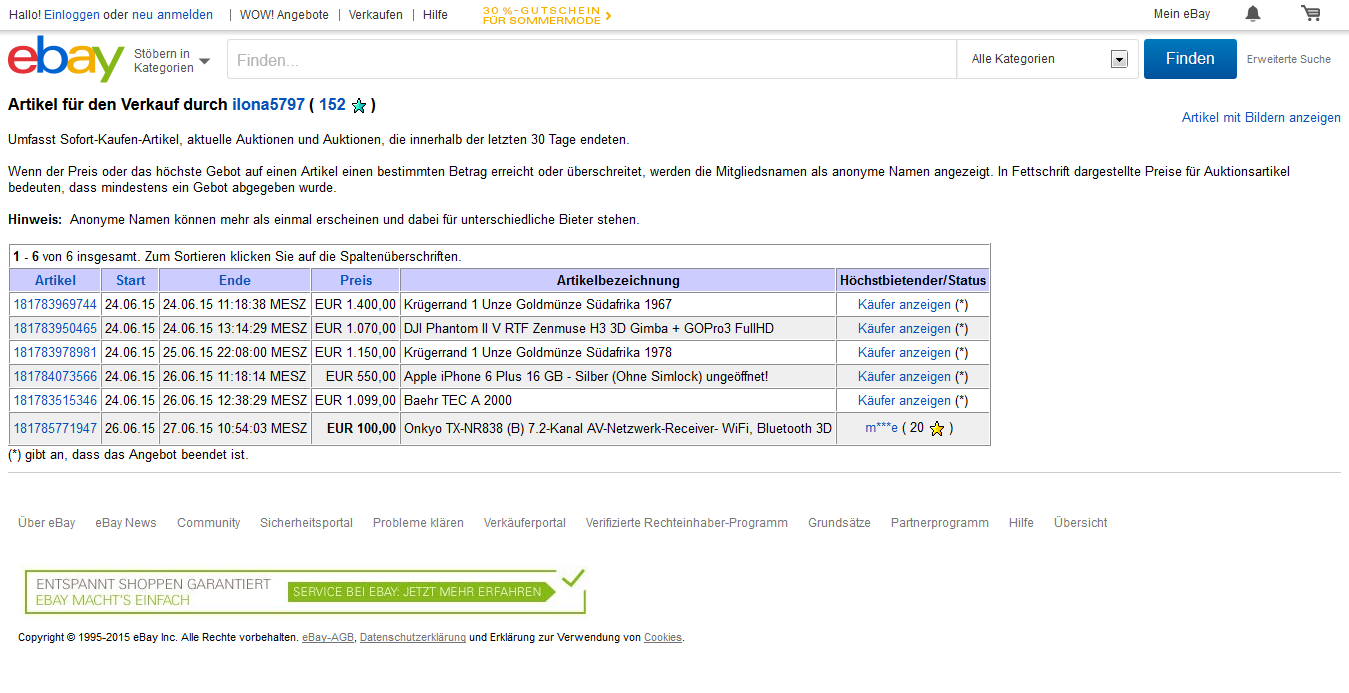Viewport: 1349px width, 693px height.
Task: Open the Grundsätze footer link
Action: point(839,523)
